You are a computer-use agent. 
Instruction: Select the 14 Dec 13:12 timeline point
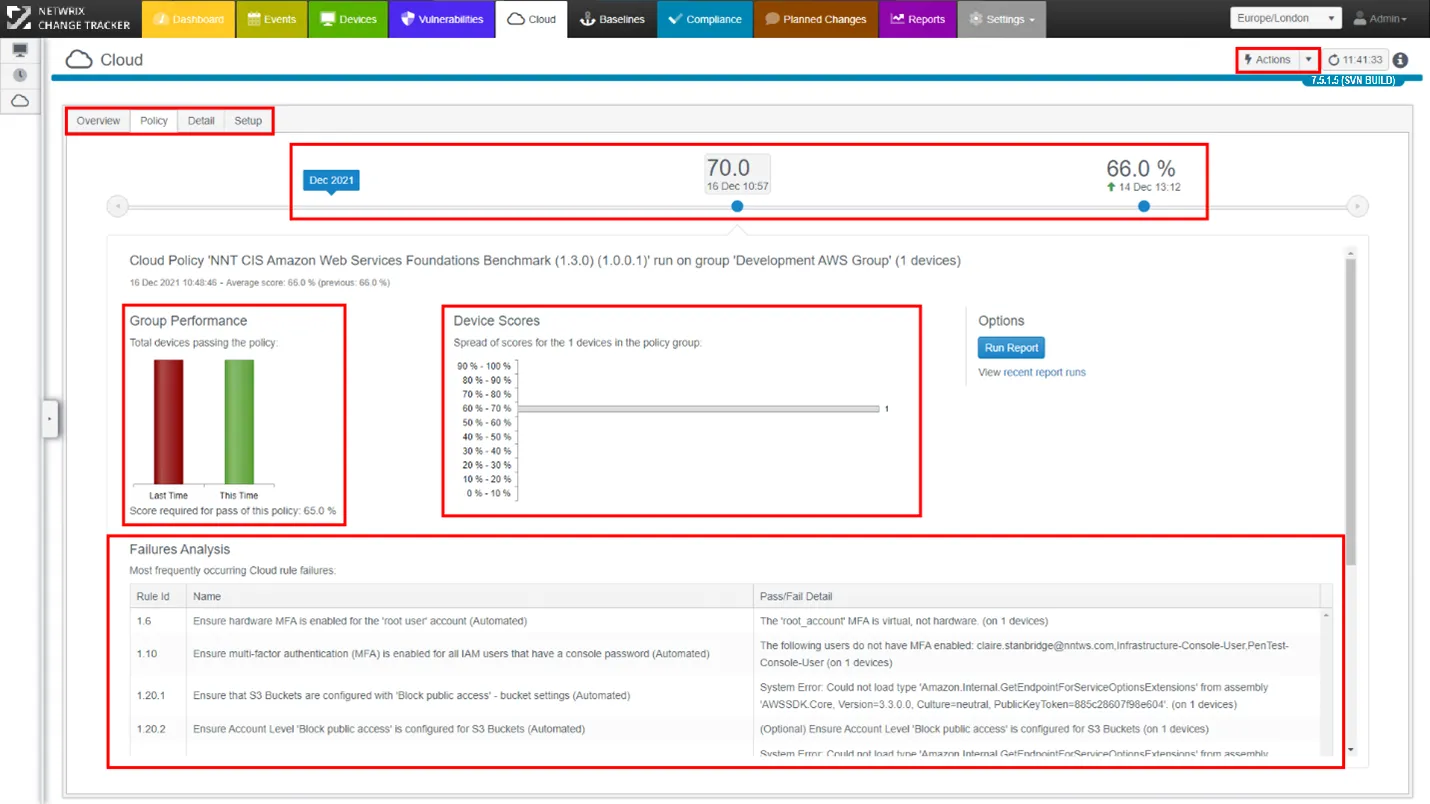tap(1144, 206)
